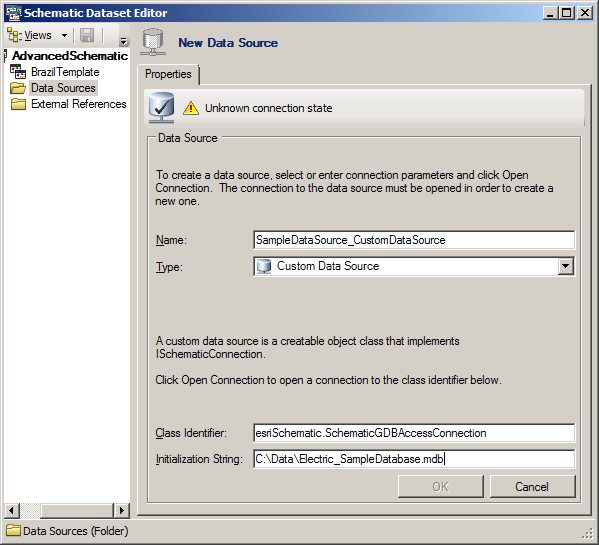Select the AdvancedSchematic root node
The width and height of the screenshot is (599, 545).
[70, 56]
